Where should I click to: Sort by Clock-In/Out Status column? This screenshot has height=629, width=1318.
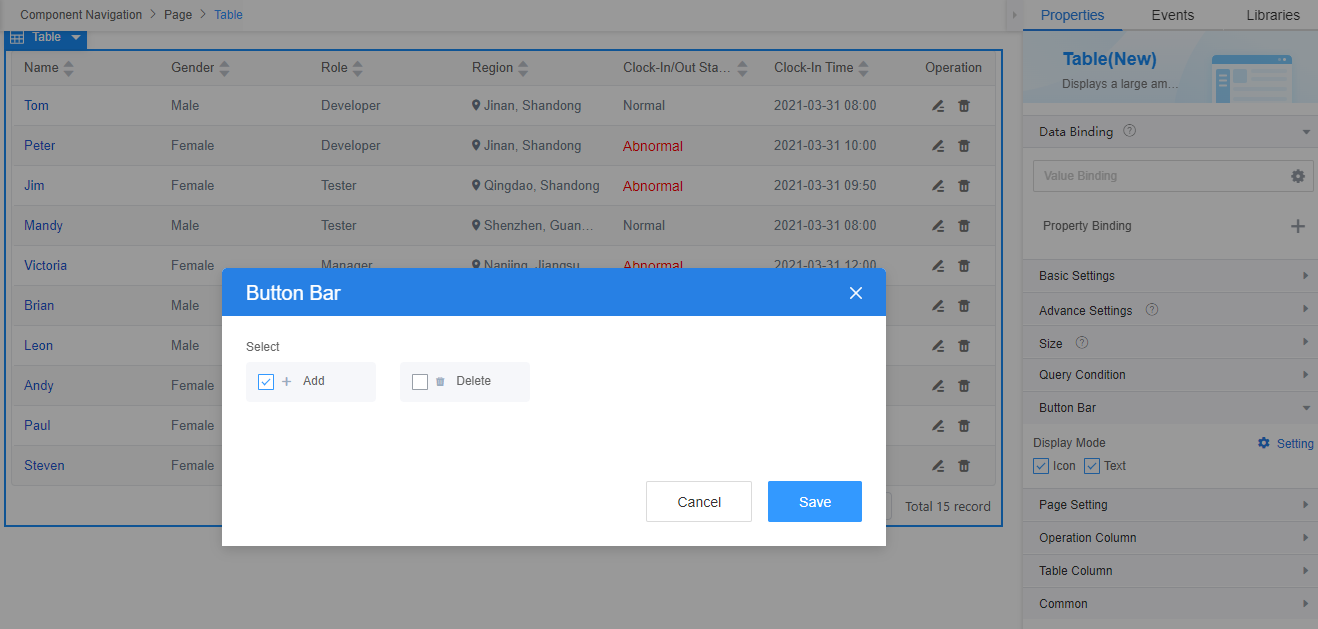tap(742, 68)
